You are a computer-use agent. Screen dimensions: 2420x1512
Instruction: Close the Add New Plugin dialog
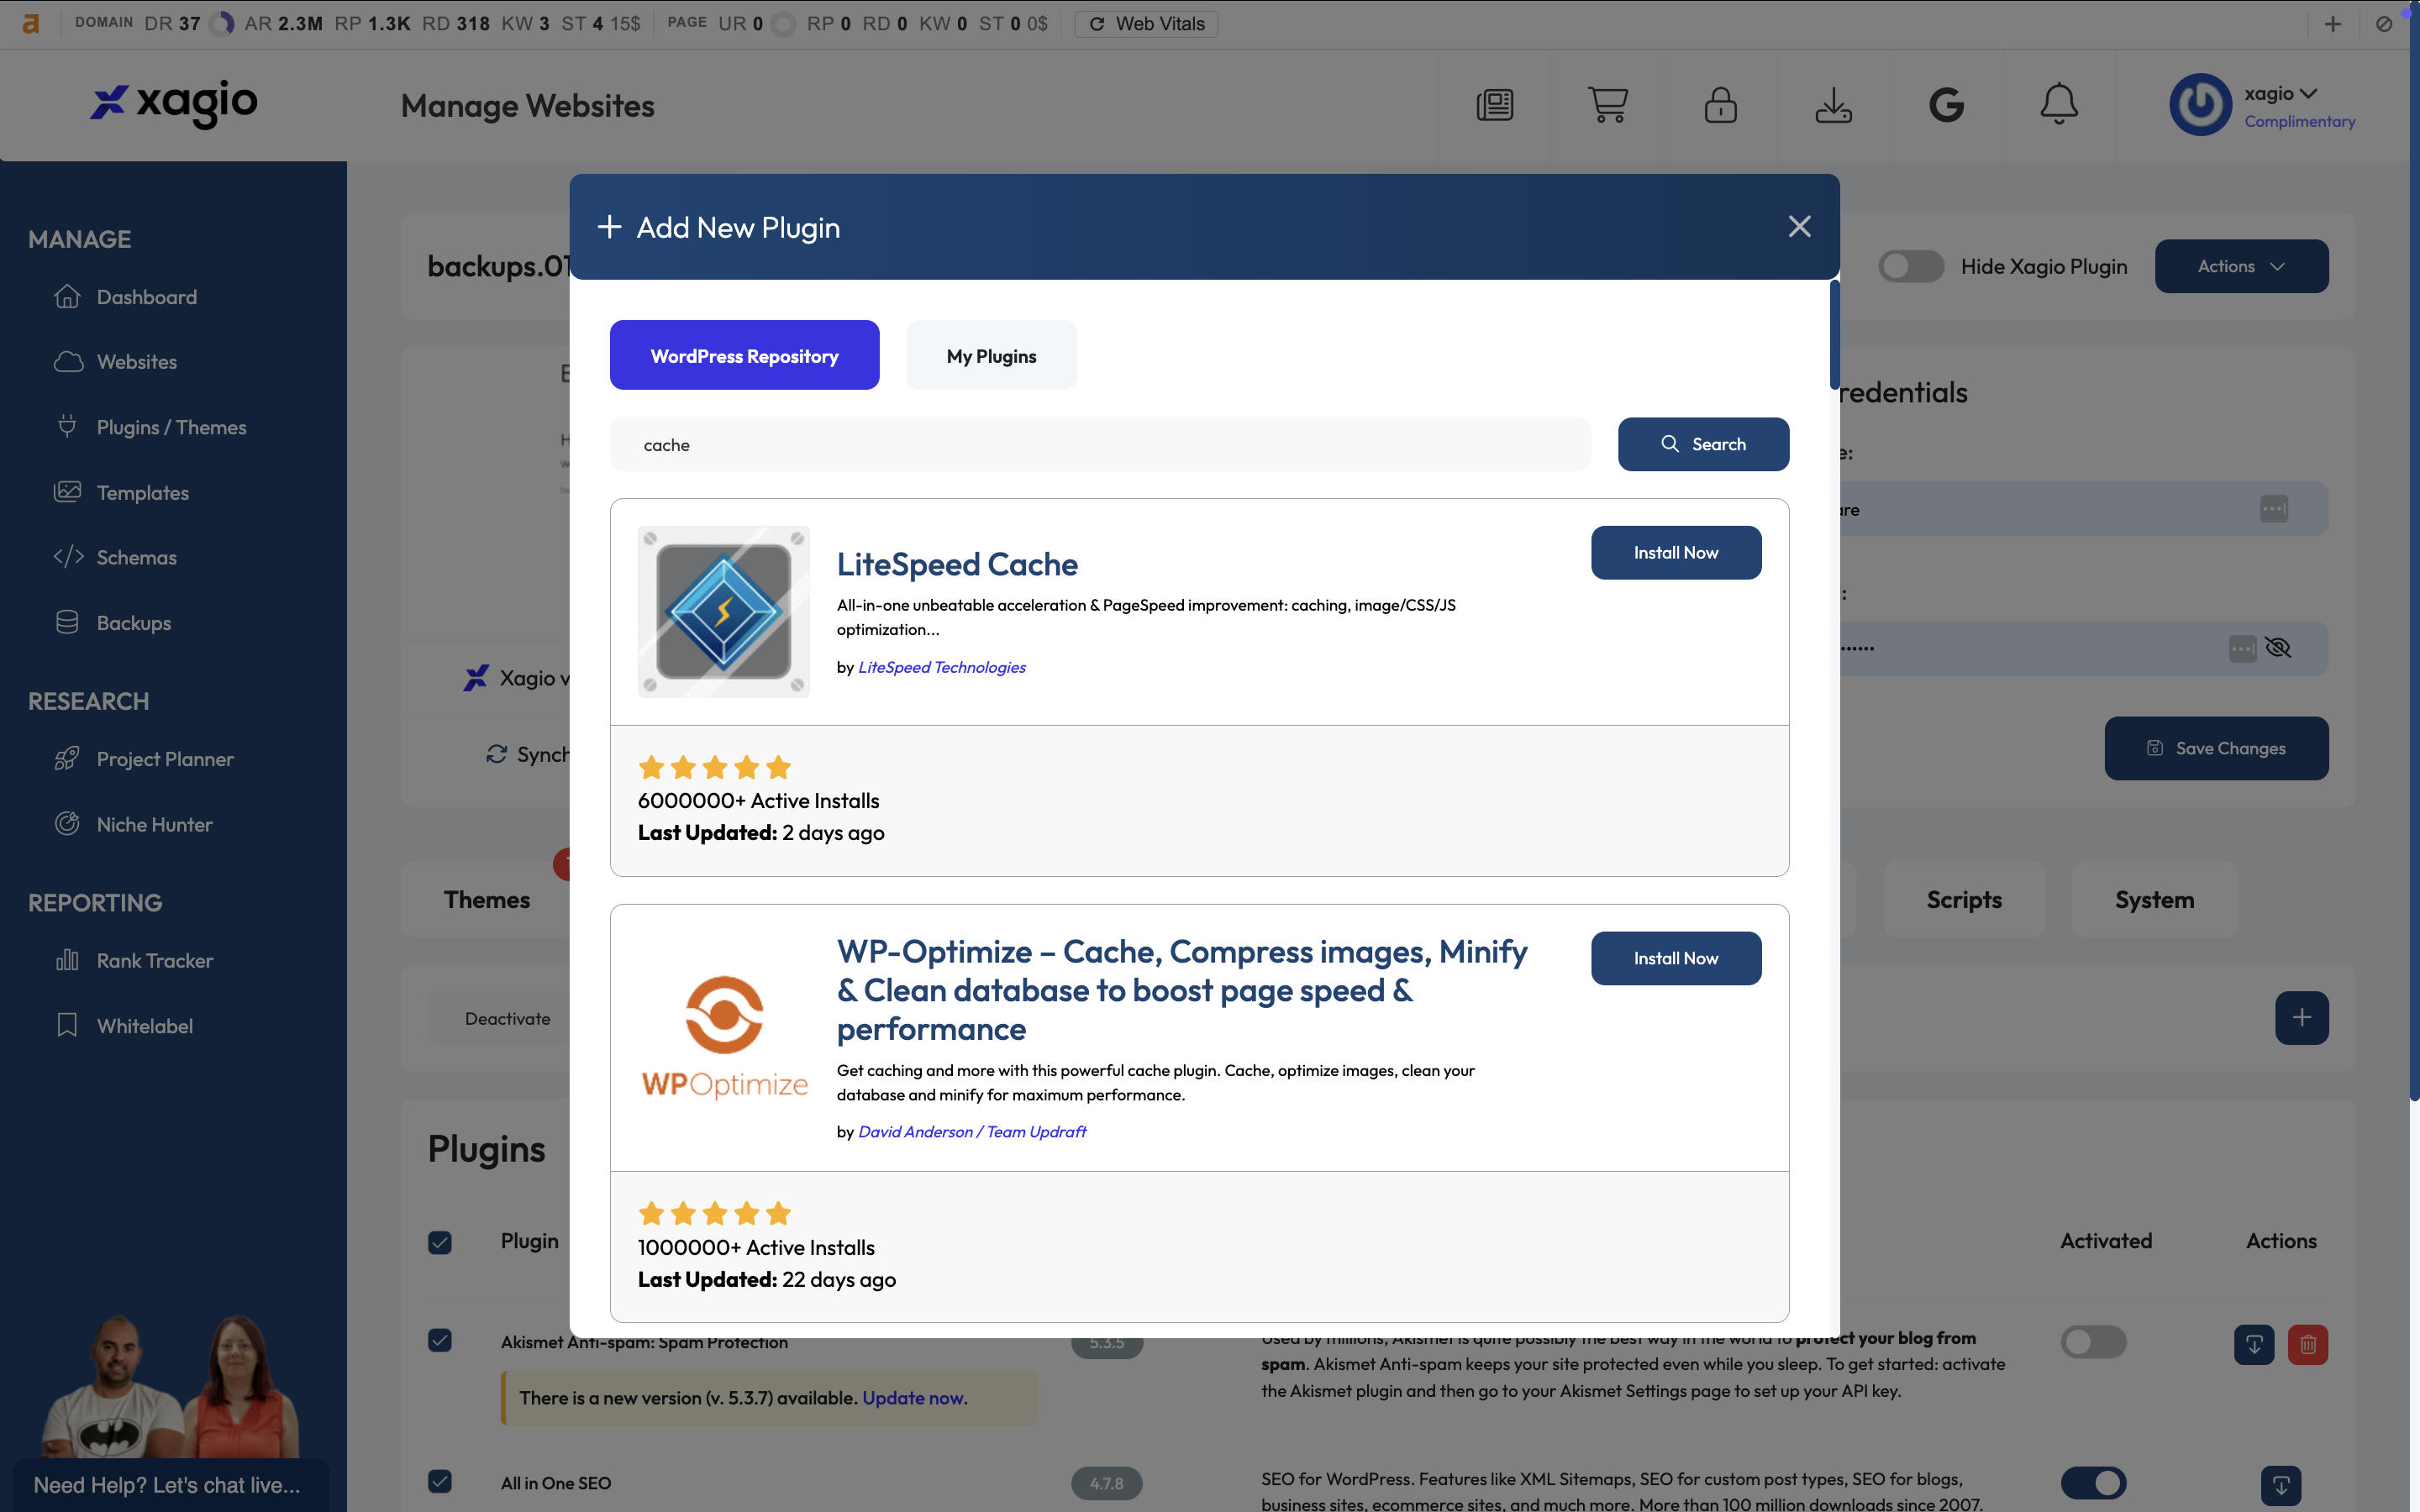(x=1799, y=227)
